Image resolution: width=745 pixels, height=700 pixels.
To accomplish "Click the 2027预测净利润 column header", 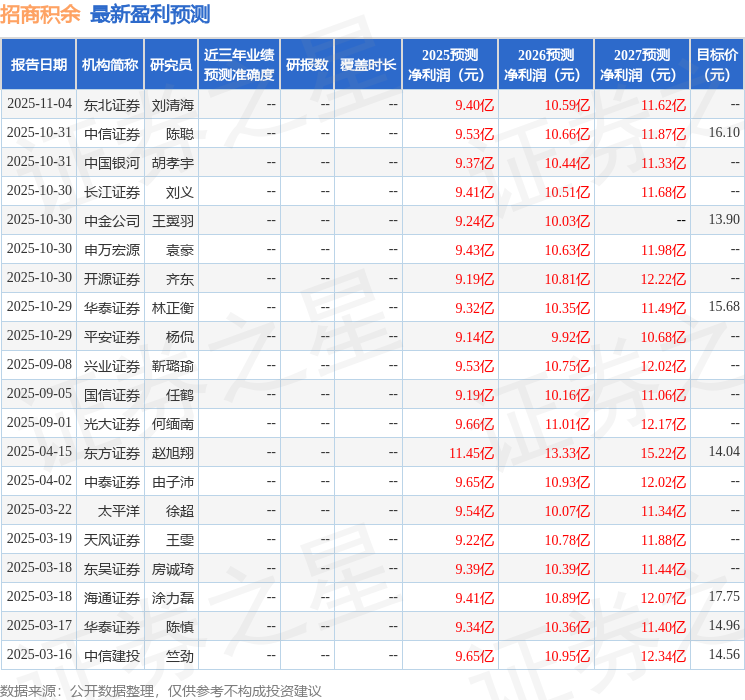I will (x=642, y=65).
